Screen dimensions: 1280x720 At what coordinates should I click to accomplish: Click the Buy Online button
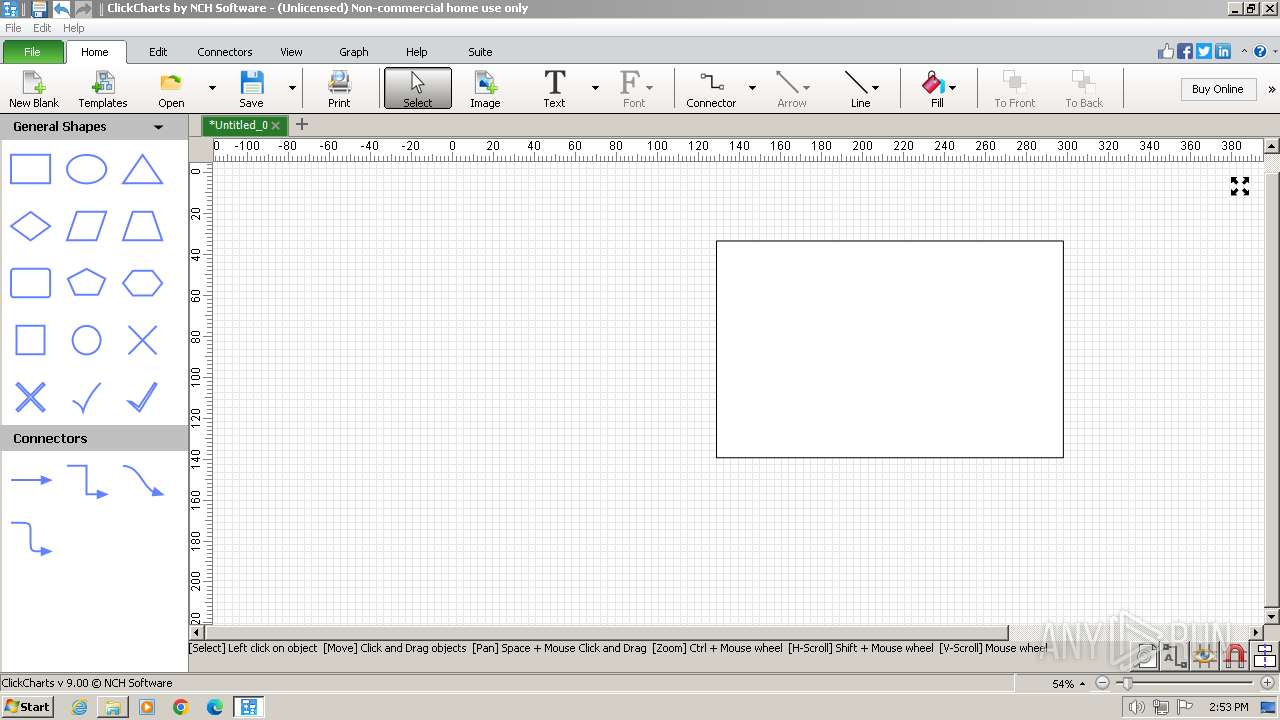click(1217, 89)
